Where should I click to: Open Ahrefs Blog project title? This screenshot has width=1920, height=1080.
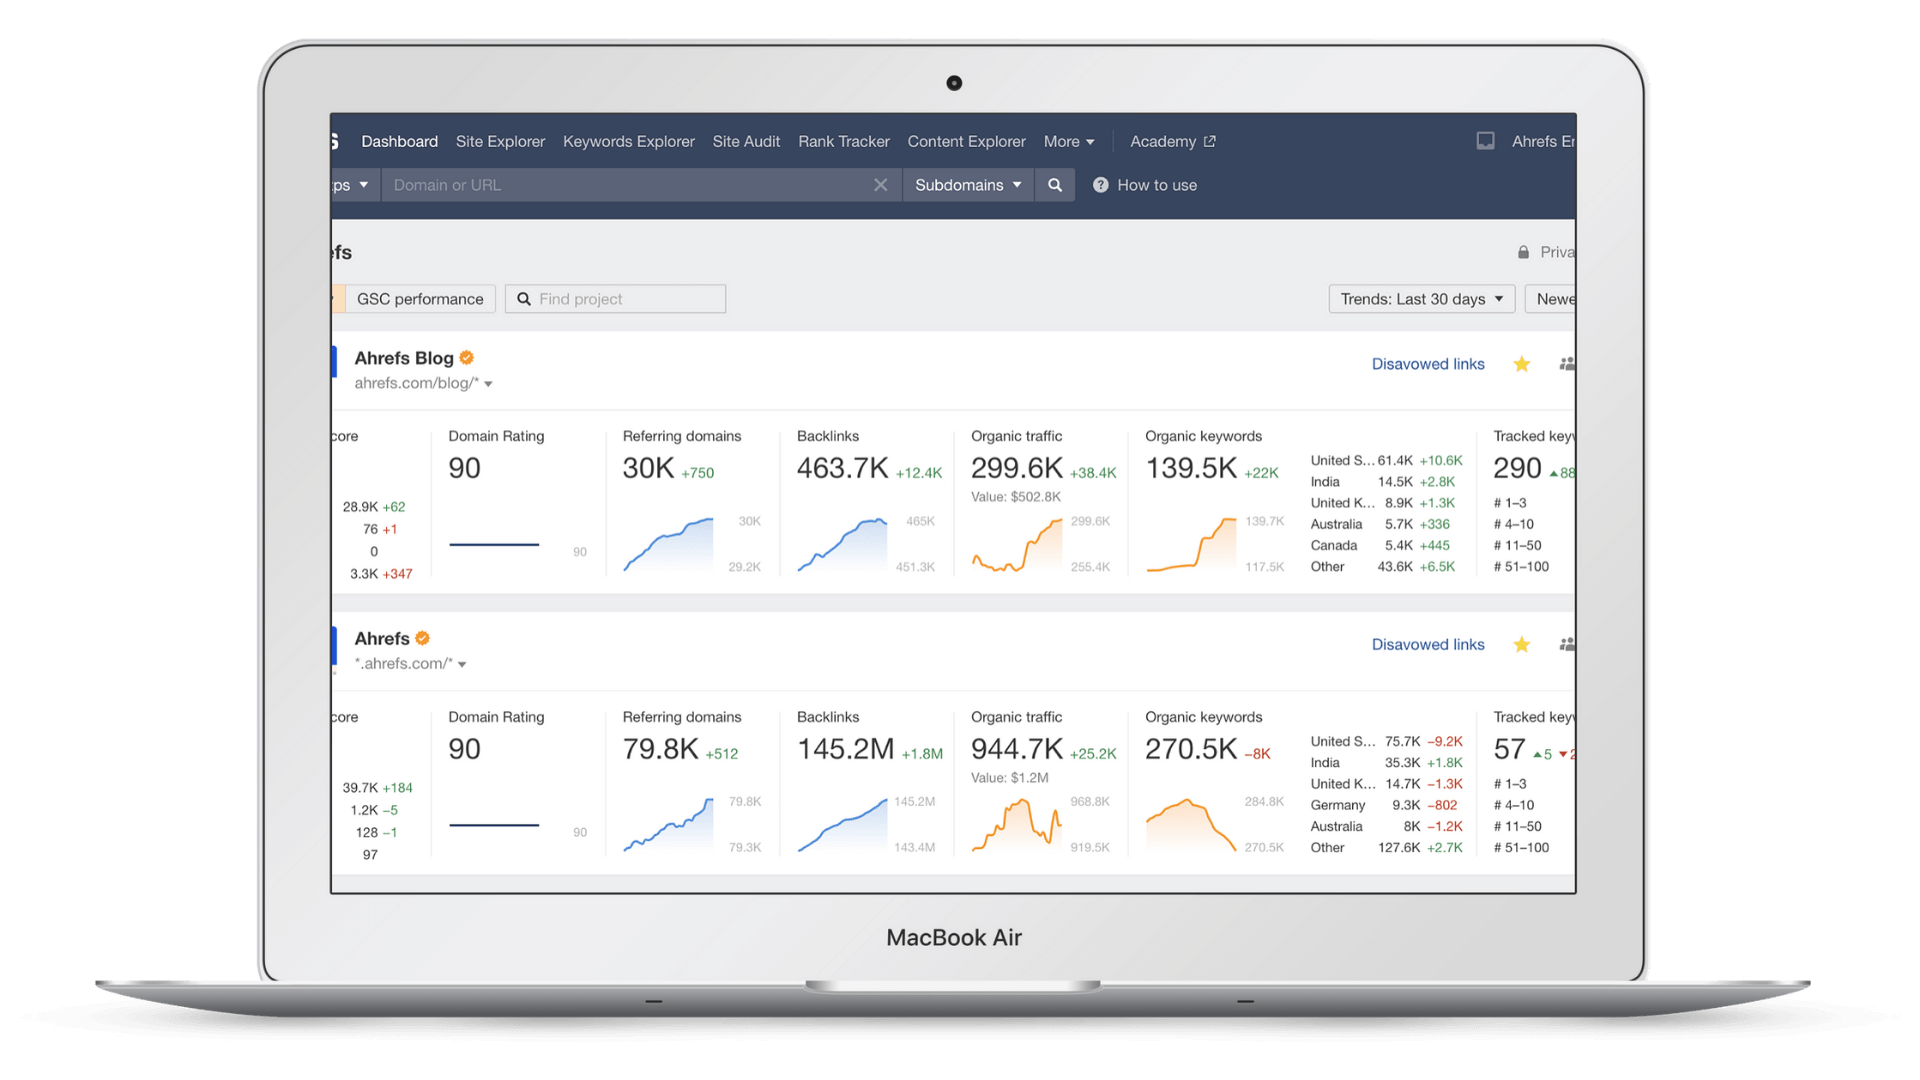404,358
